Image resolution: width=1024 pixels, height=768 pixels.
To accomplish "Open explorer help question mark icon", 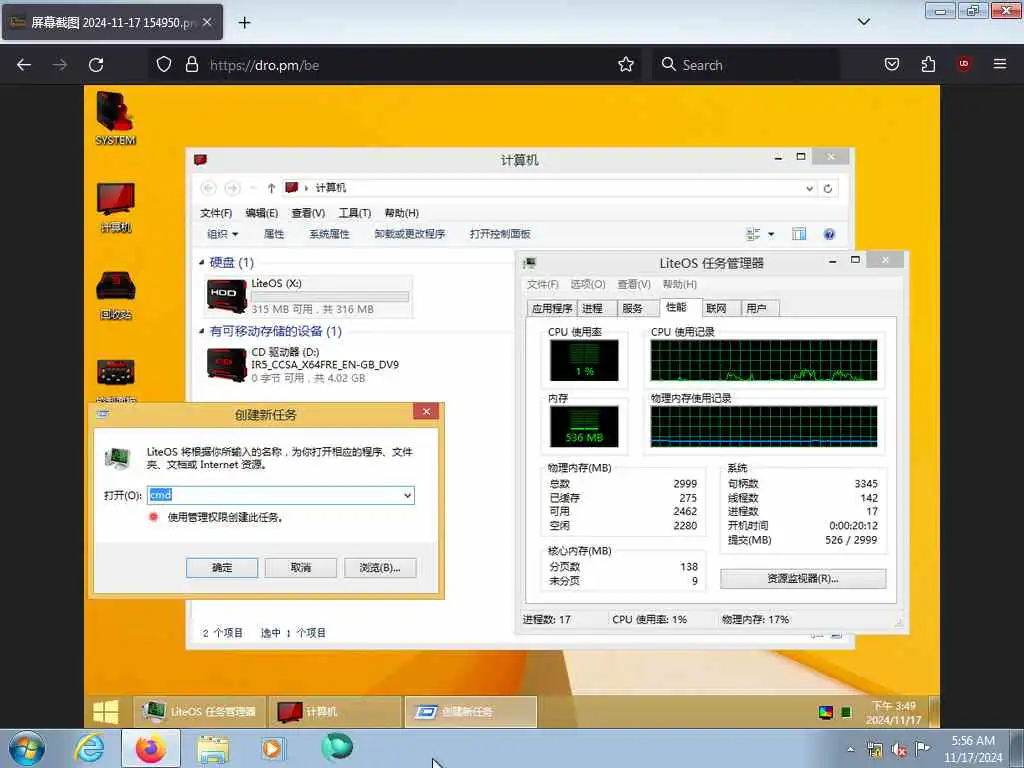I will (829, 234).
